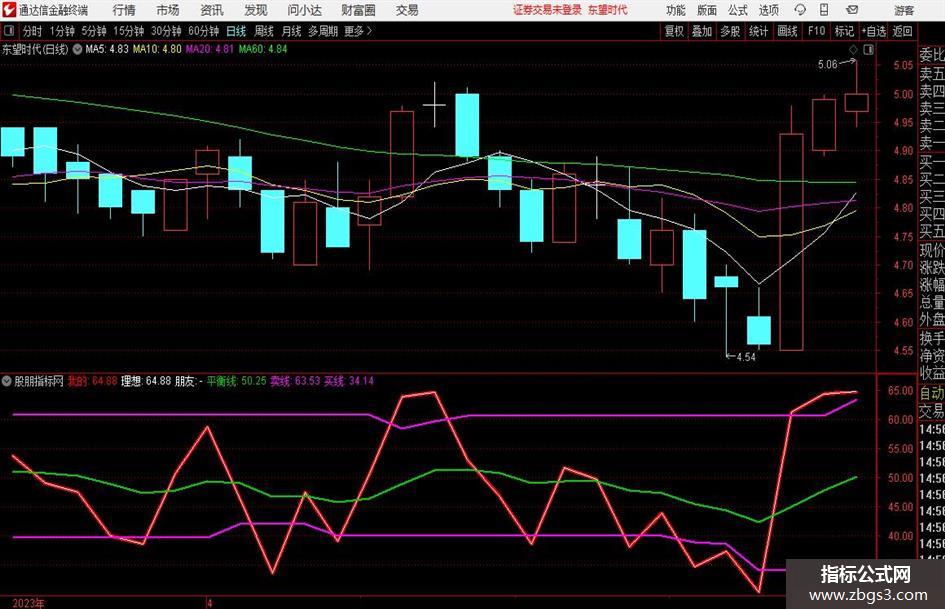Viewport: 945px width, 609px height.
Task: Open the 资讯 menu
Action: (x=212, y=10)
